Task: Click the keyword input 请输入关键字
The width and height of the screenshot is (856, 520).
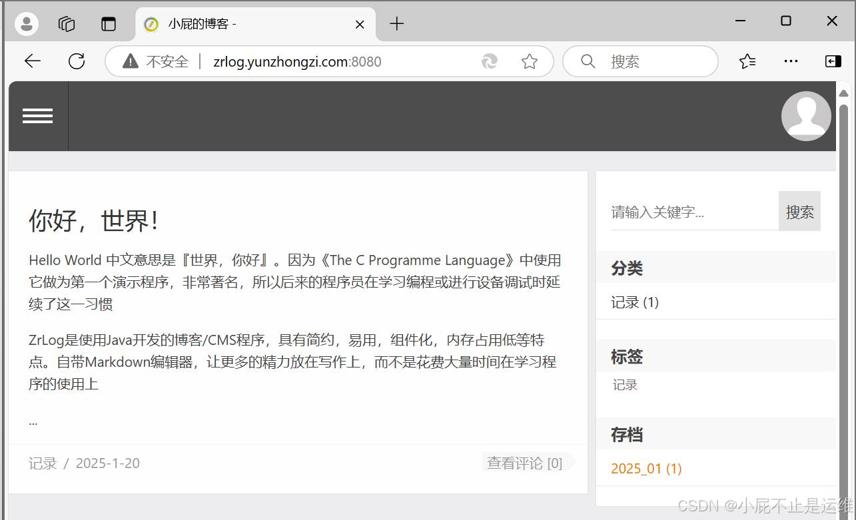Action: click(x=694, y=211)
